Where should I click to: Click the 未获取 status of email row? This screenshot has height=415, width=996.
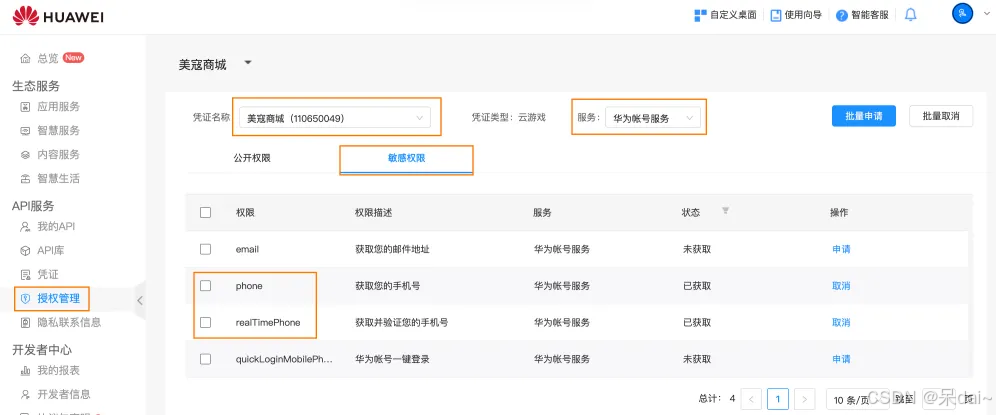[697, 249]
